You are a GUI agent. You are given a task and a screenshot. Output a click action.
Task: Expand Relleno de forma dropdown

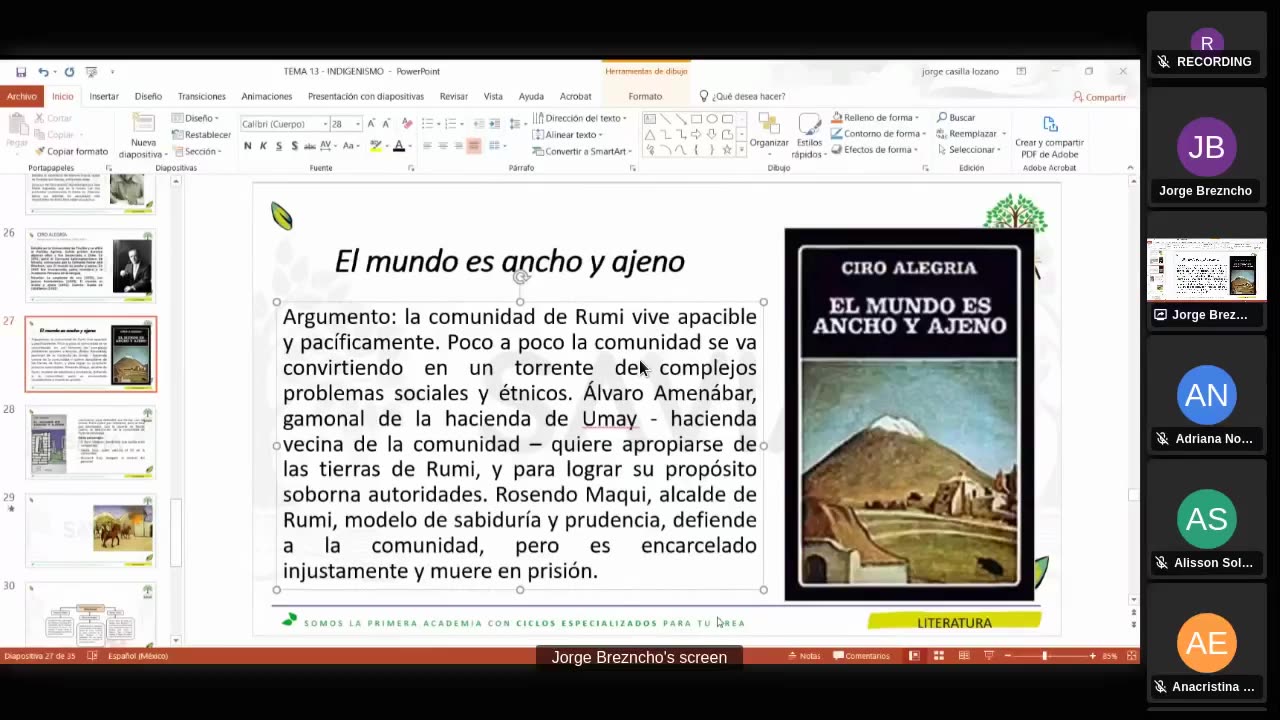coord(876,118)
